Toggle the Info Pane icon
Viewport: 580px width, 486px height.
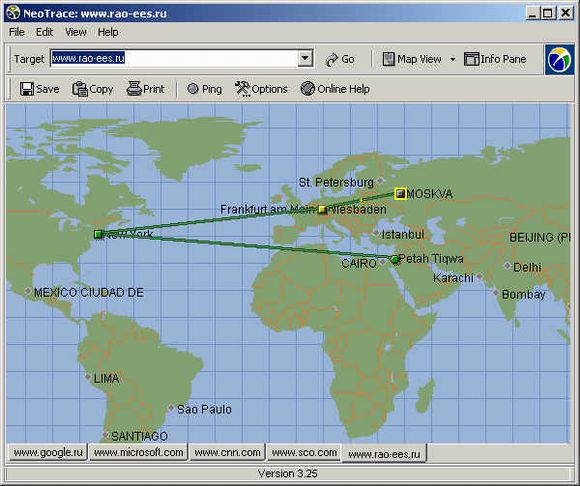coord(471,59)
